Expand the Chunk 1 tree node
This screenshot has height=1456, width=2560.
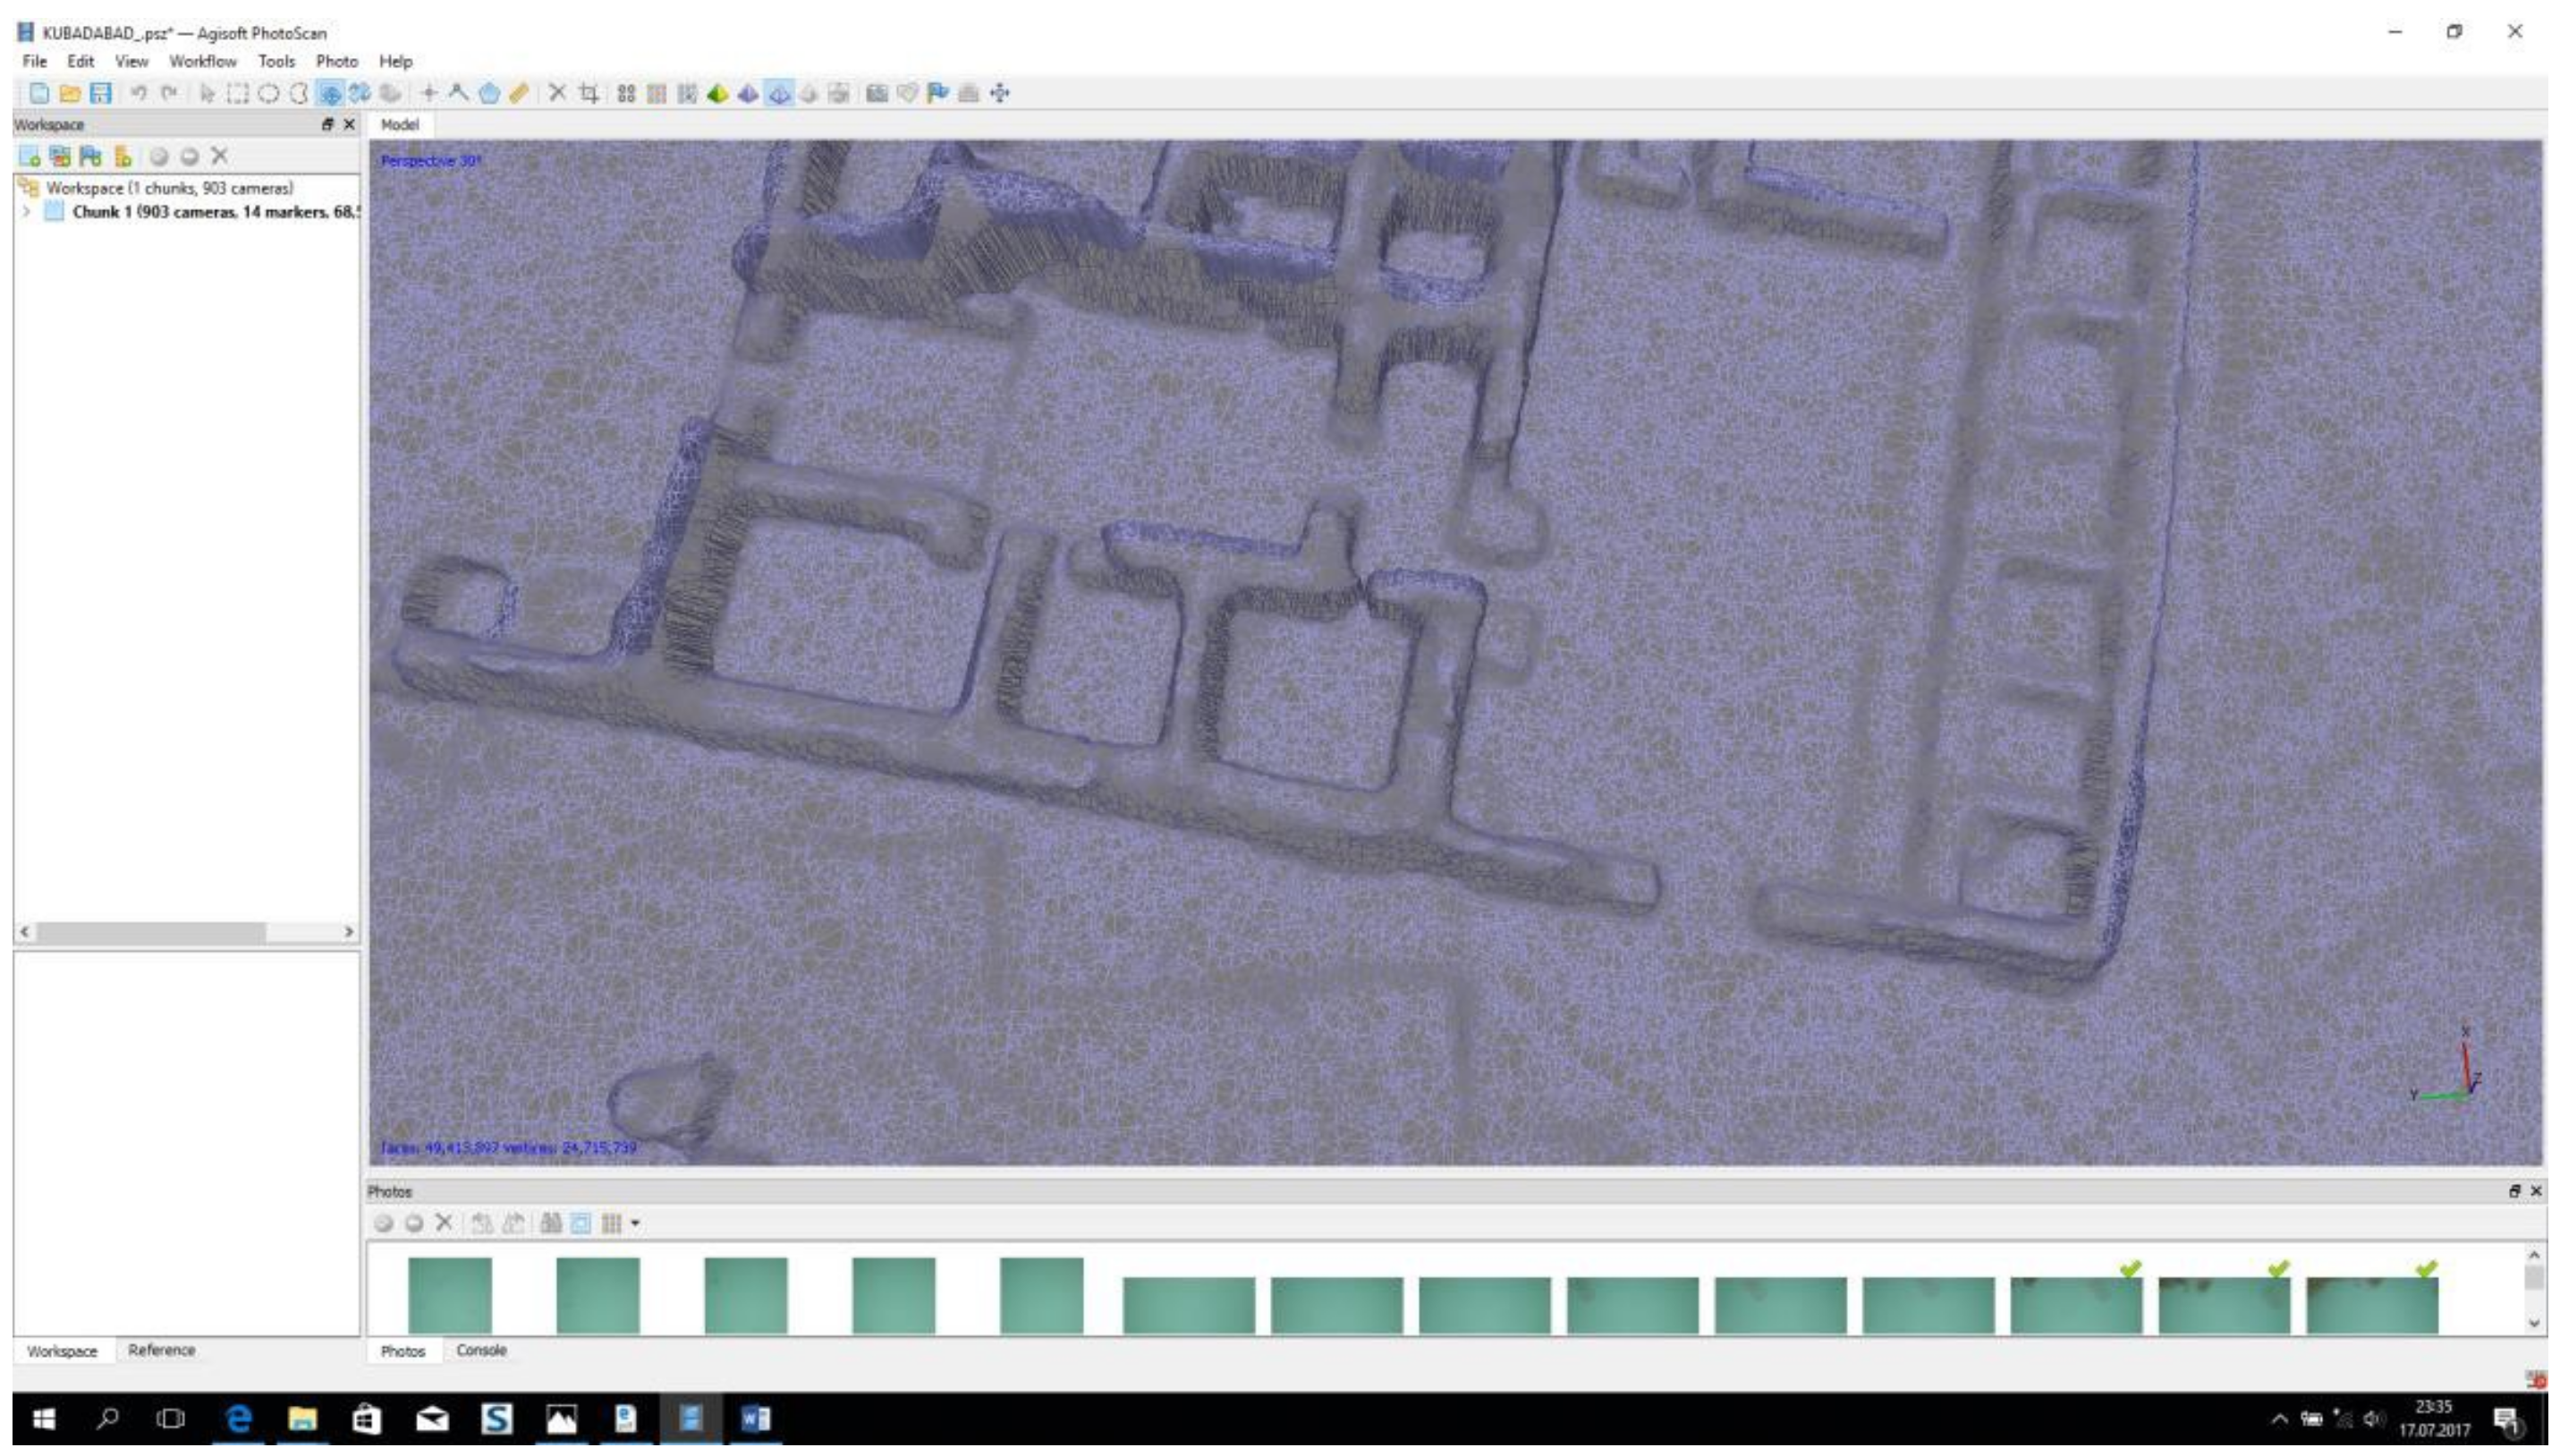click(27, 212)
